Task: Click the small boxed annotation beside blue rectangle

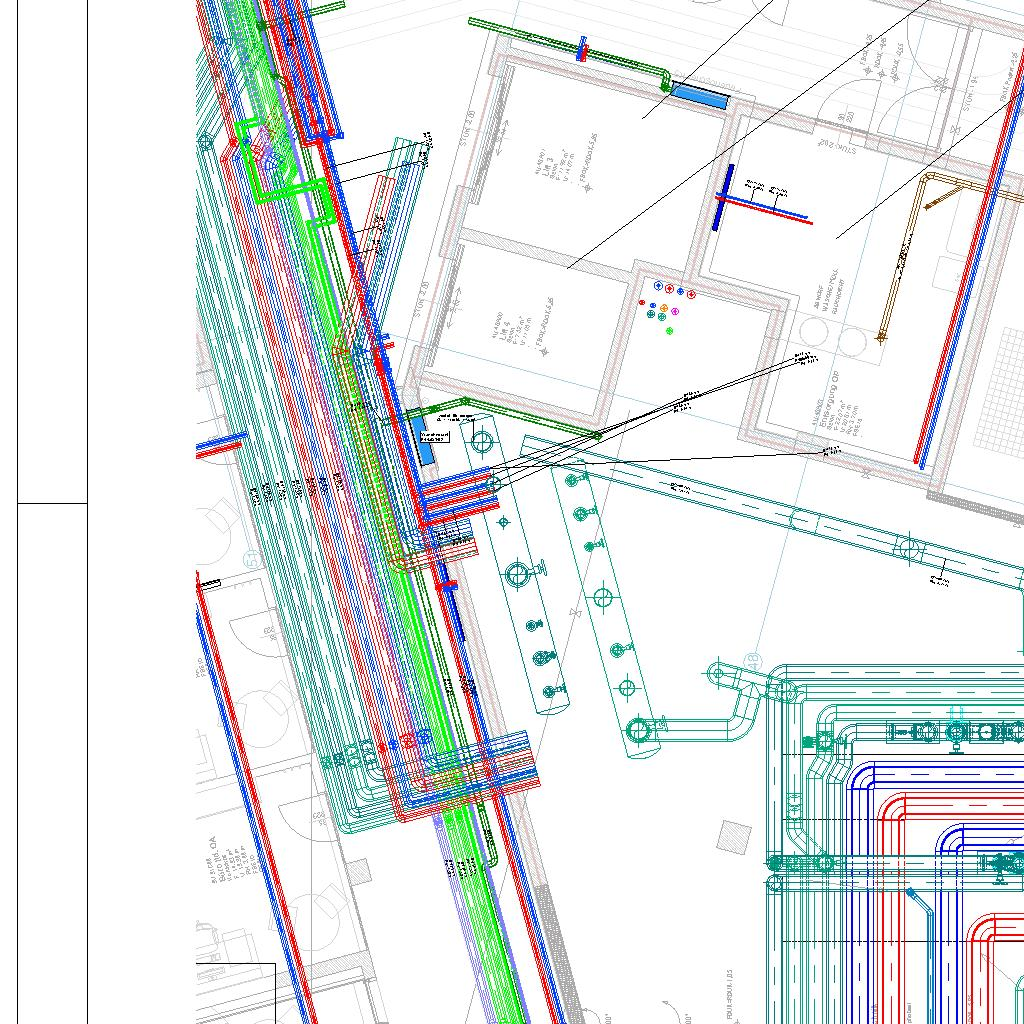Action: [434, 436]
